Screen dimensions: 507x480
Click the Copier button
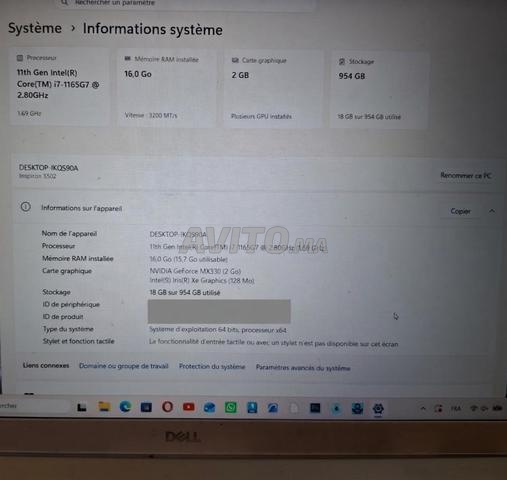pyautogui.click(x=461, y=211)
